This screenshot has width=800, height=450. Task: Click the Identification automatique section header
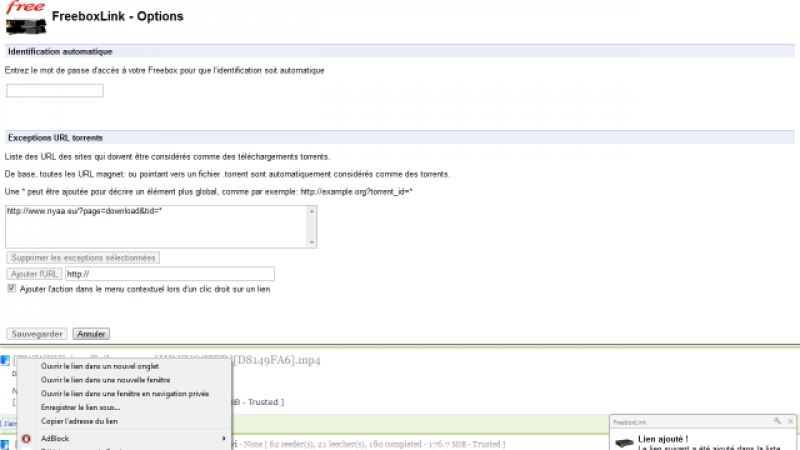400,52
